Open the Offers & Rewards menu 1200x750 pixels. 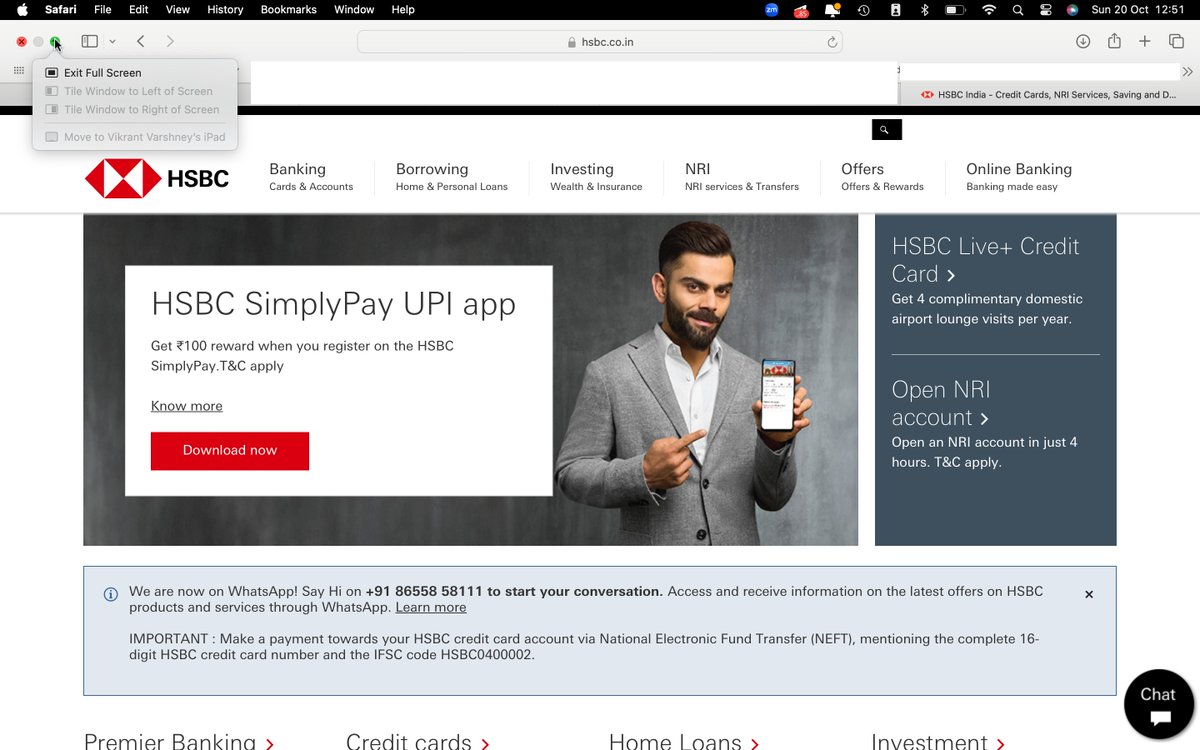[882, 177]
